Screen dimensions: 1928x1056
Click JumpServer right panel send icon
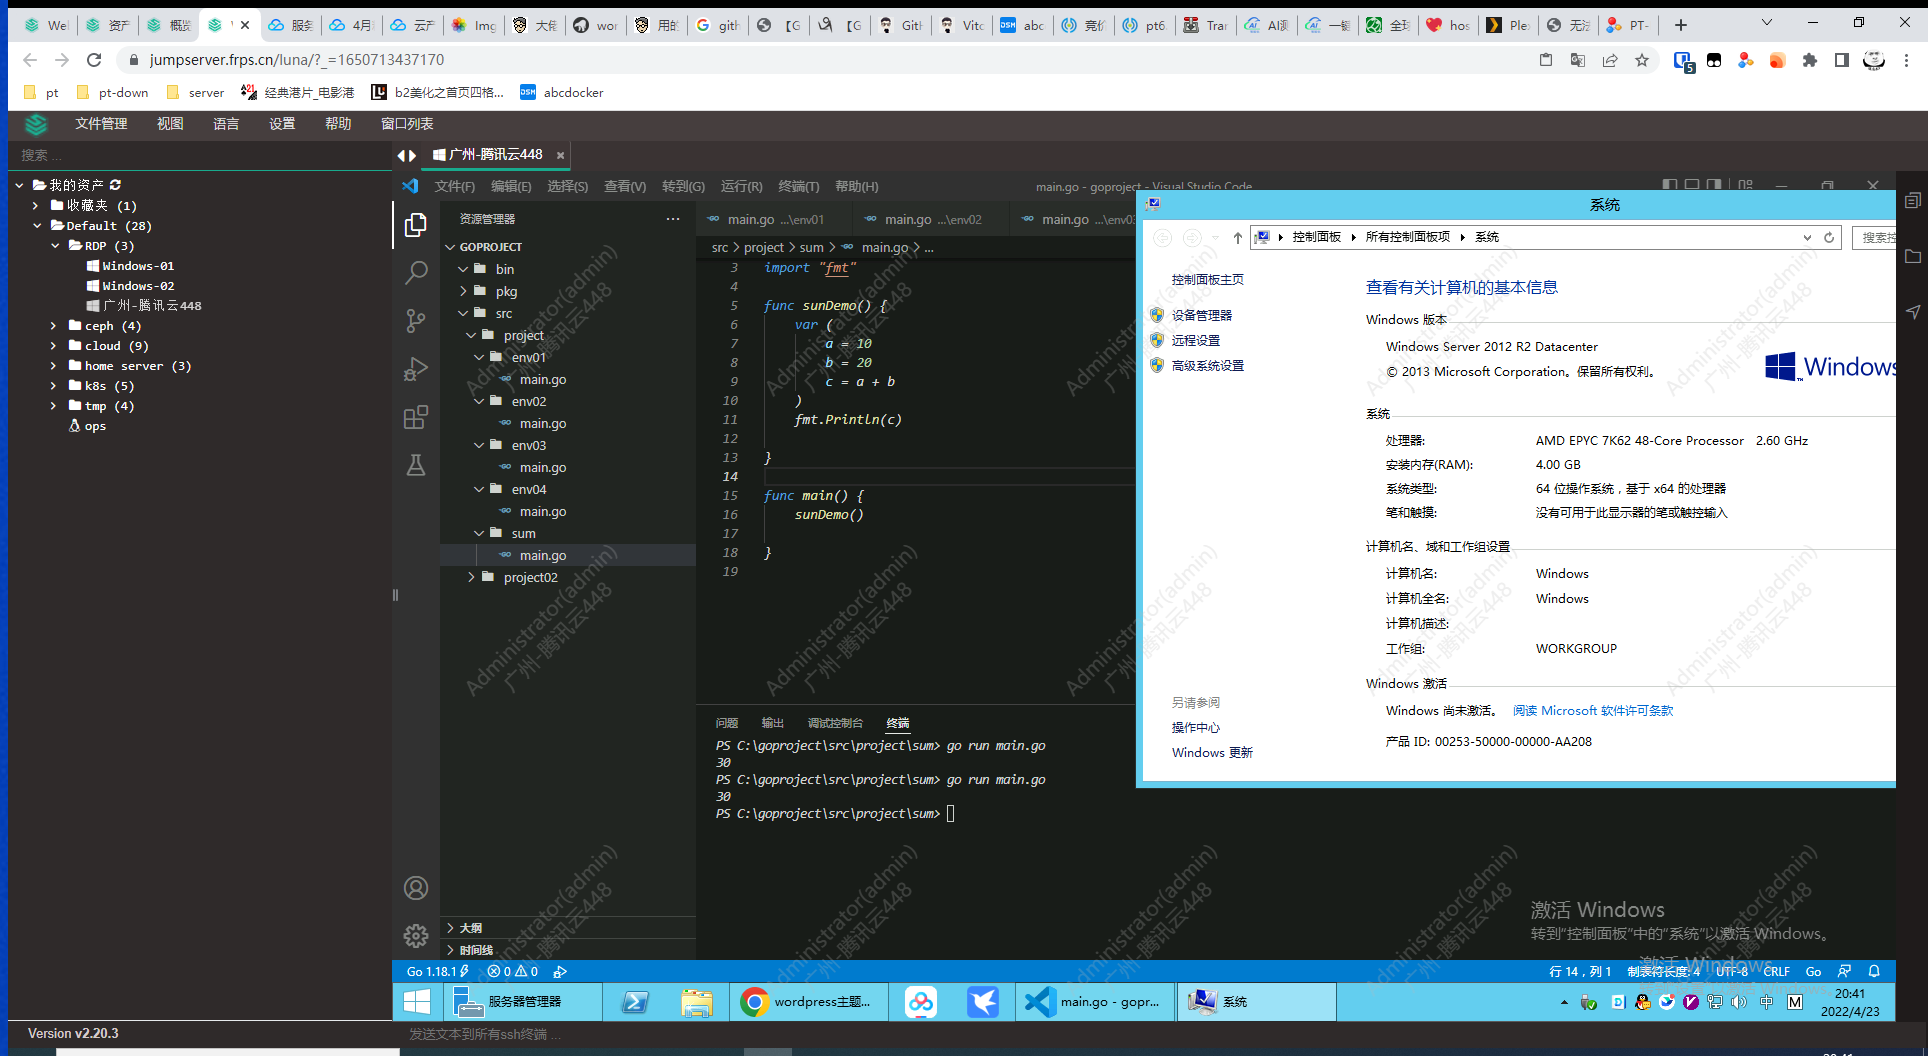[1912, 312]
